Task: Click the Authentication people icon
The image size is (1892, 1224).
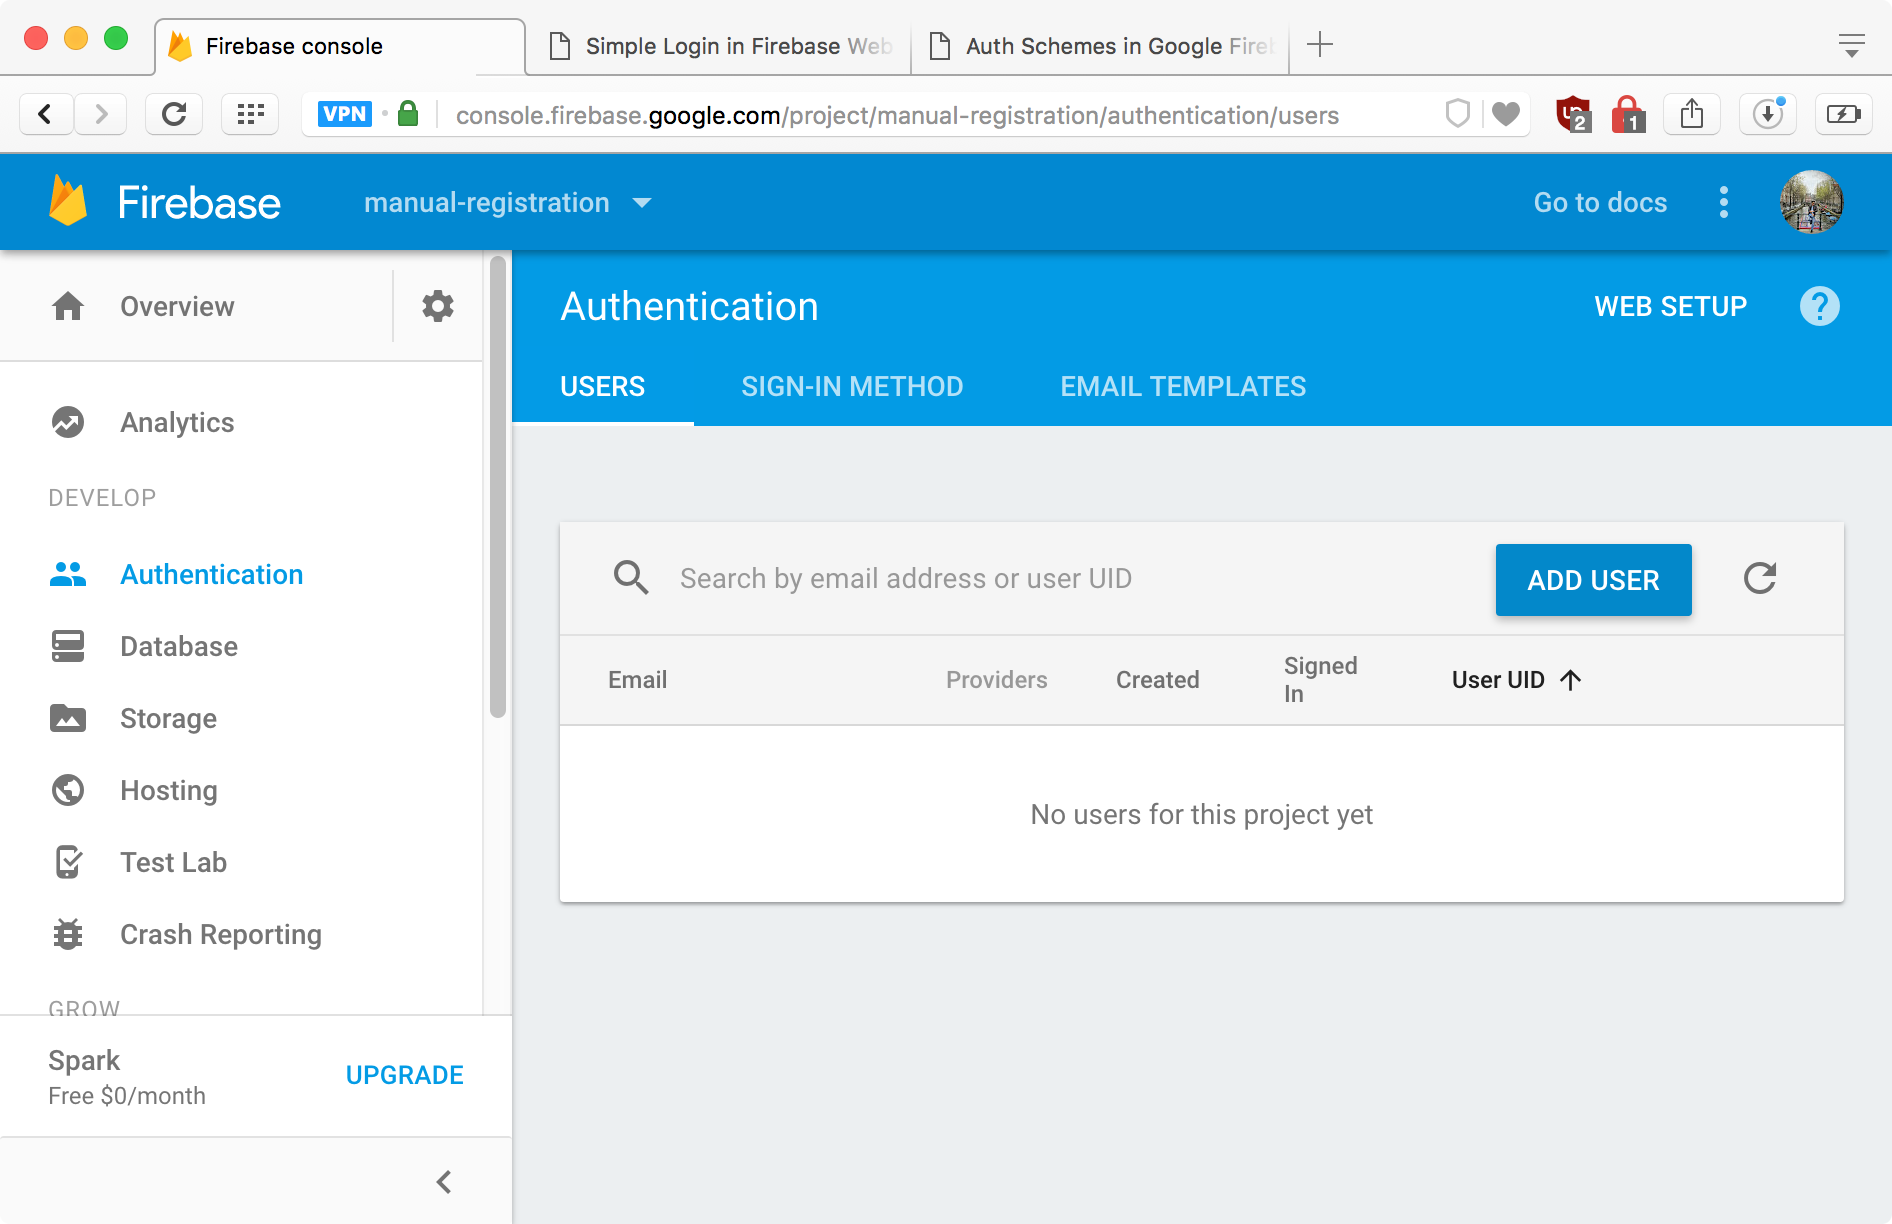Action: click(68, 574)
